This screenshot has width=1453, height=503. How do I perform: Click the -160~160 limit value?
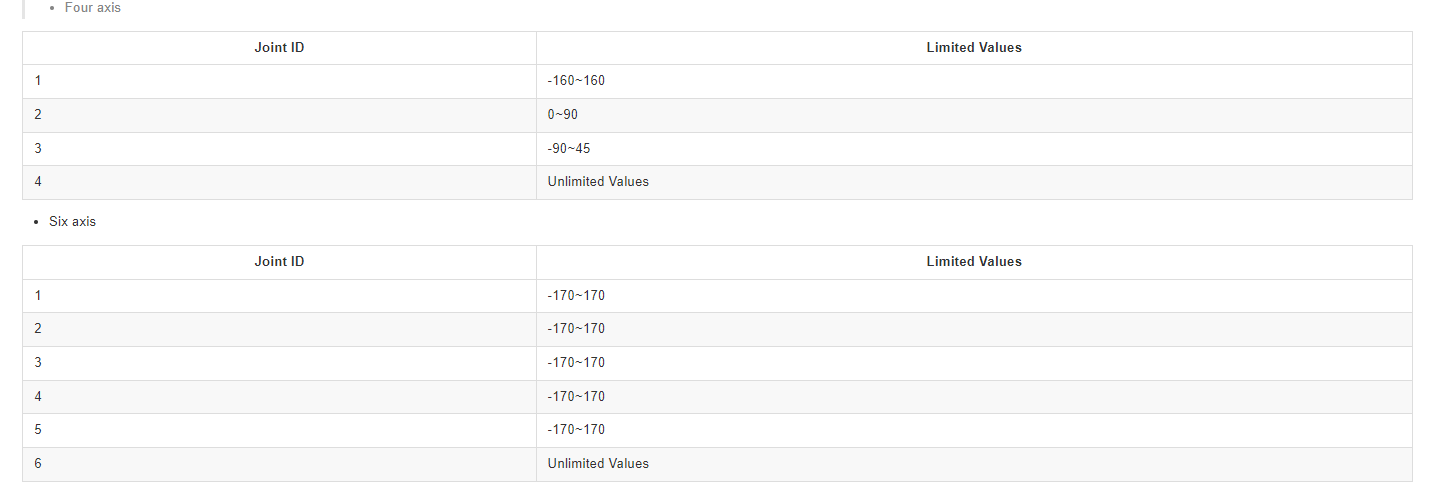[576, 81]
